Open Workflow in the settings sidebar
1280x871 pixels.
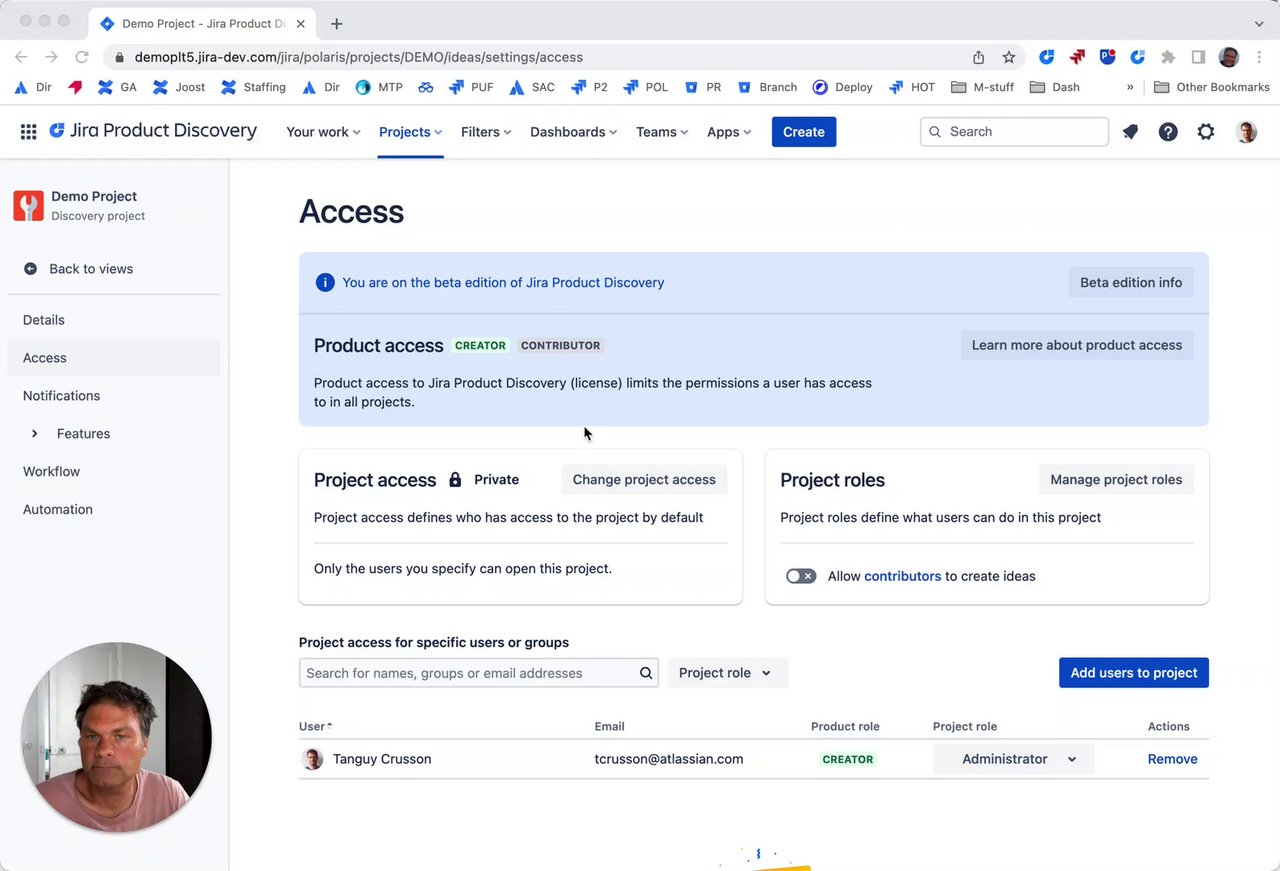coord(114,472)
